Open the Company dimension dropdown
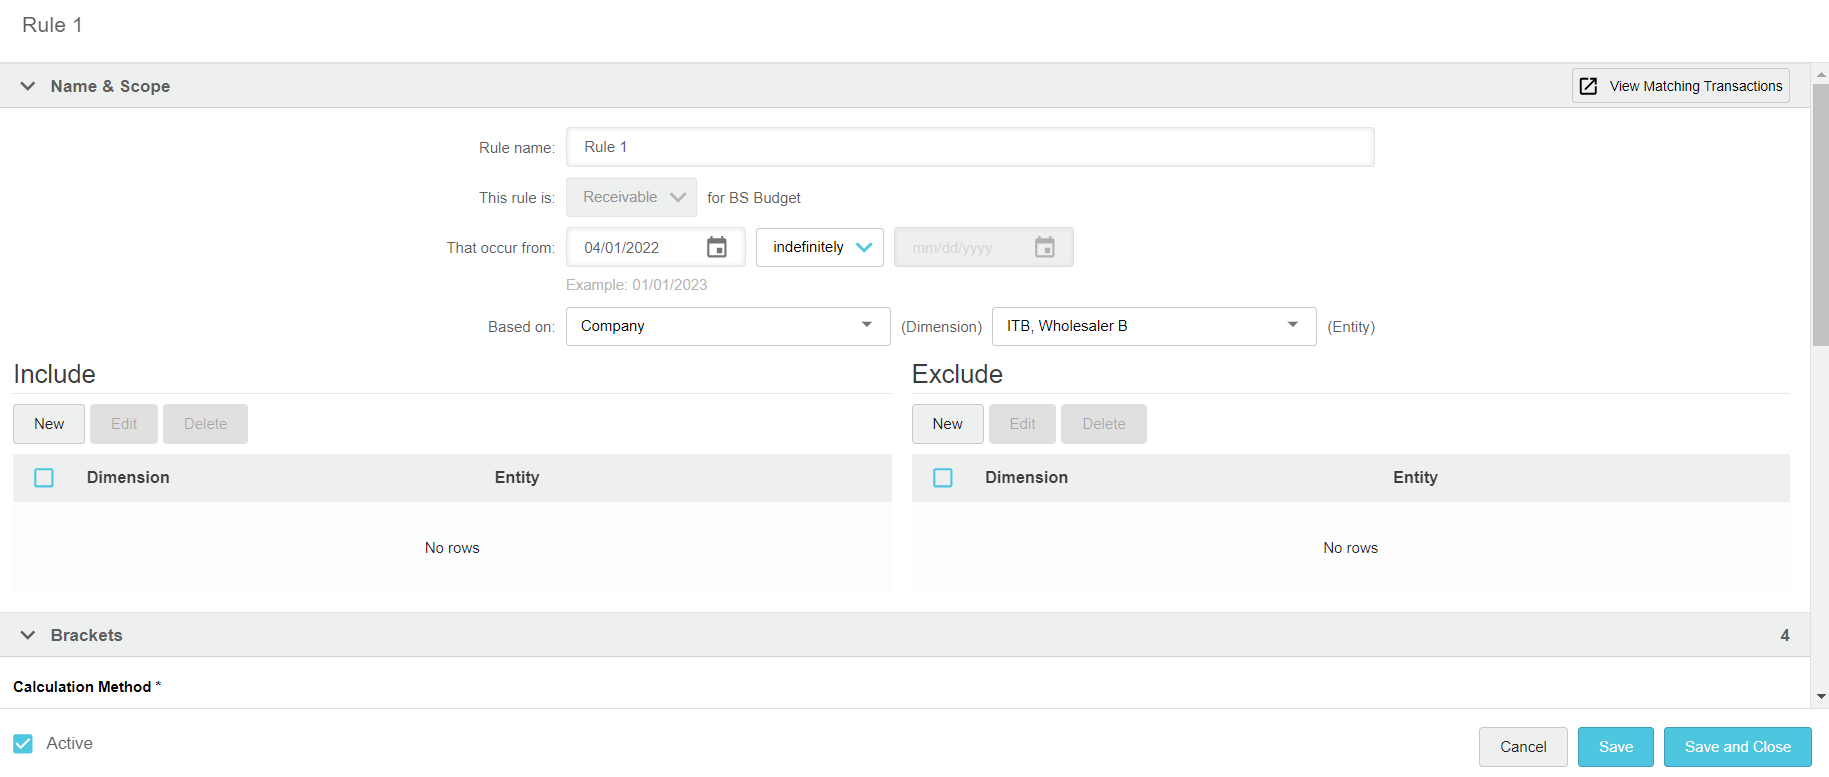Image resolution: width=1829 pixels, height=777 pixels. (727, 326)
